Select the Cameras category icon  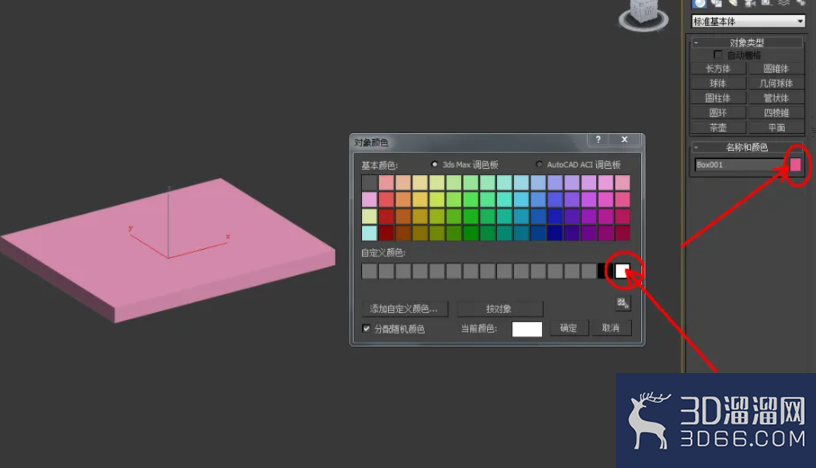click(x=750, y=3)
